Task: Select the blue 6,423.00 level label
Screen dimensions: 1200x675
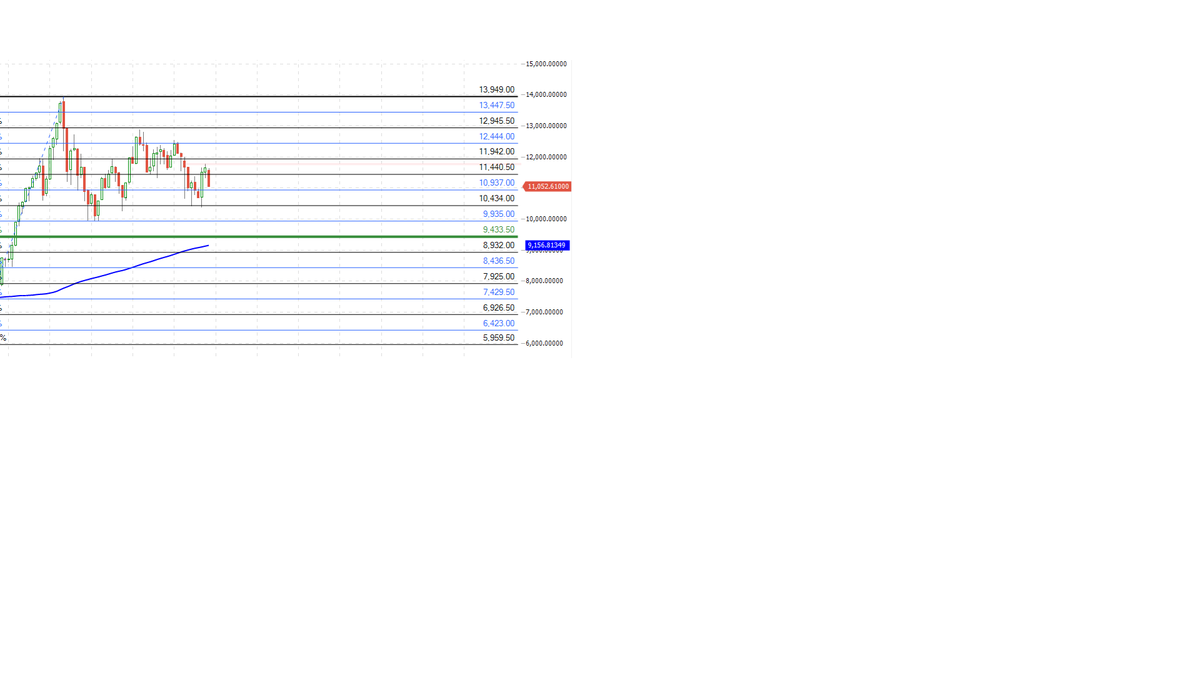Action: (499, 323)
